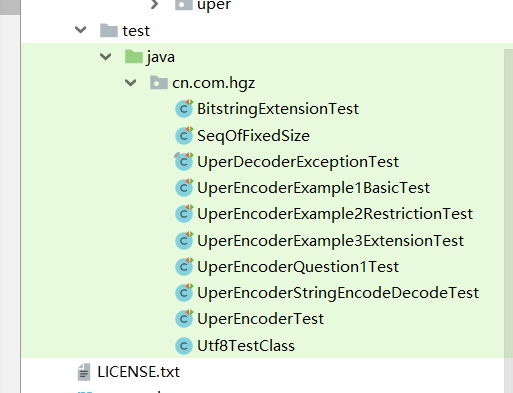Click the Utf8TestClass class icon
The image size is (513, 393).
pos(184,345)
